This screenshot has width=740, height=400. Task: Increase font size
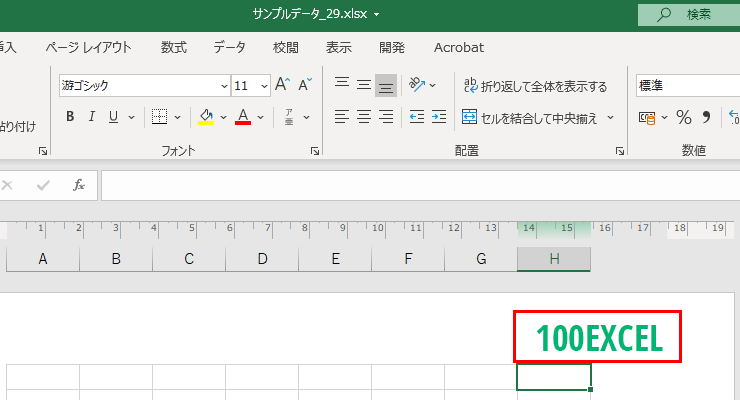point(282,84)
